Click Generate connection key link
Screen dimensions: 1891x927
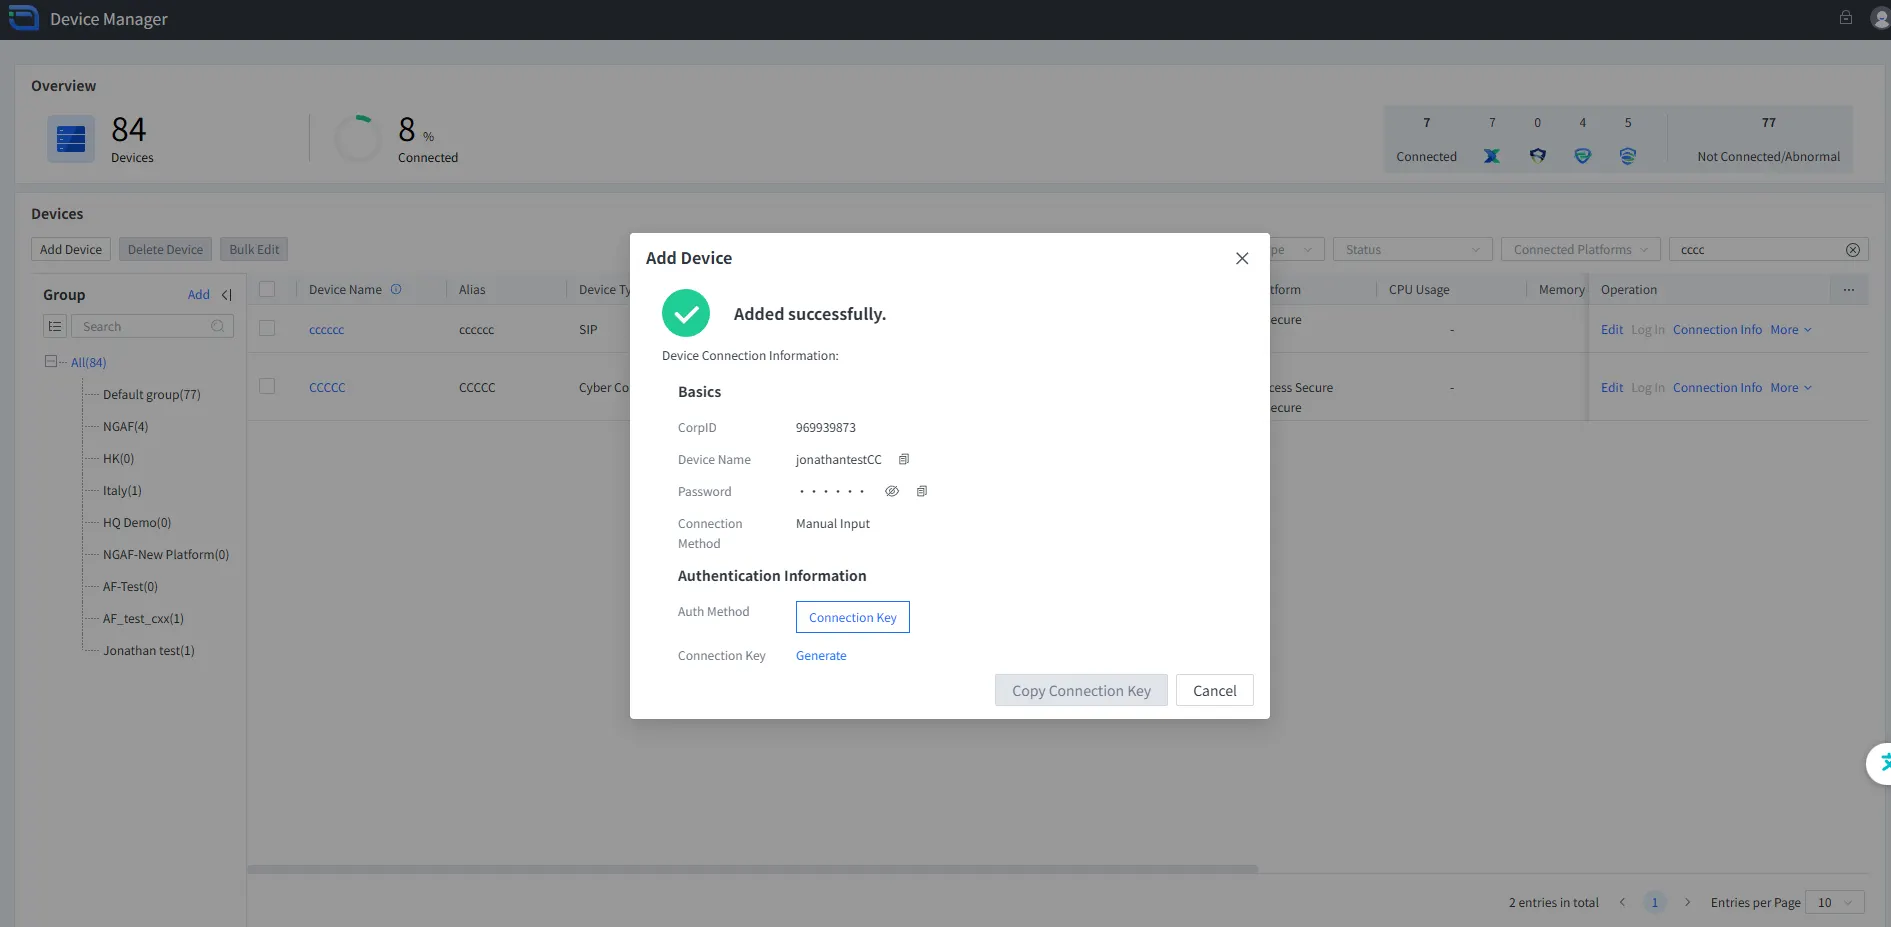point(821,656)
